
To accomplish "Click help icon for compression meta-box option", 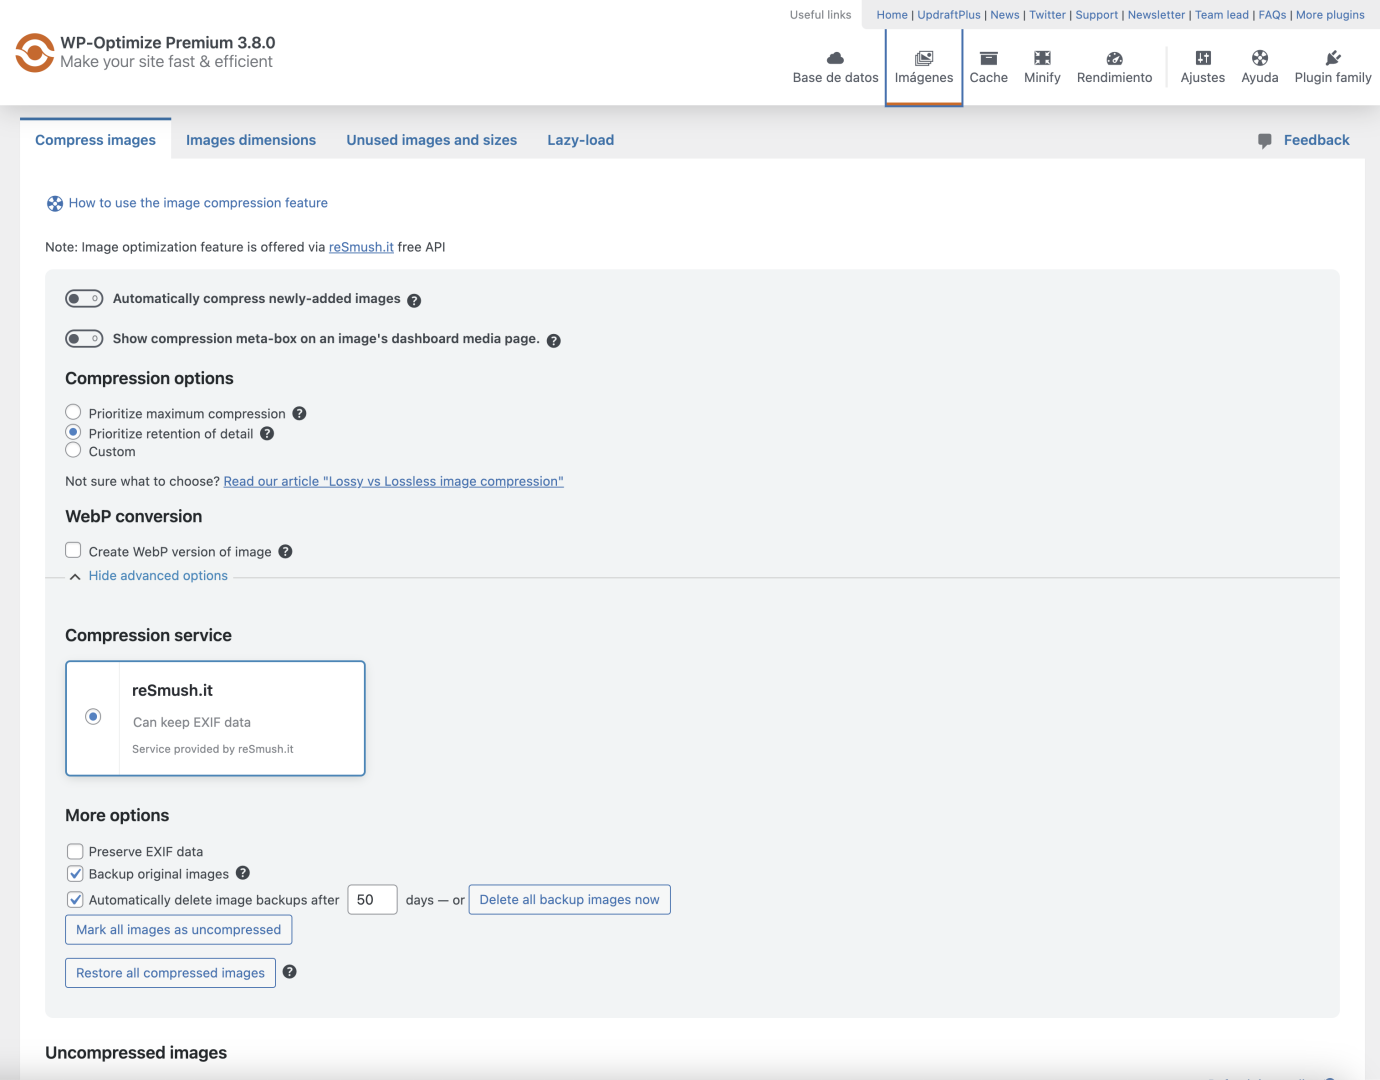I will pyautogui.click(x=554, y=340).
